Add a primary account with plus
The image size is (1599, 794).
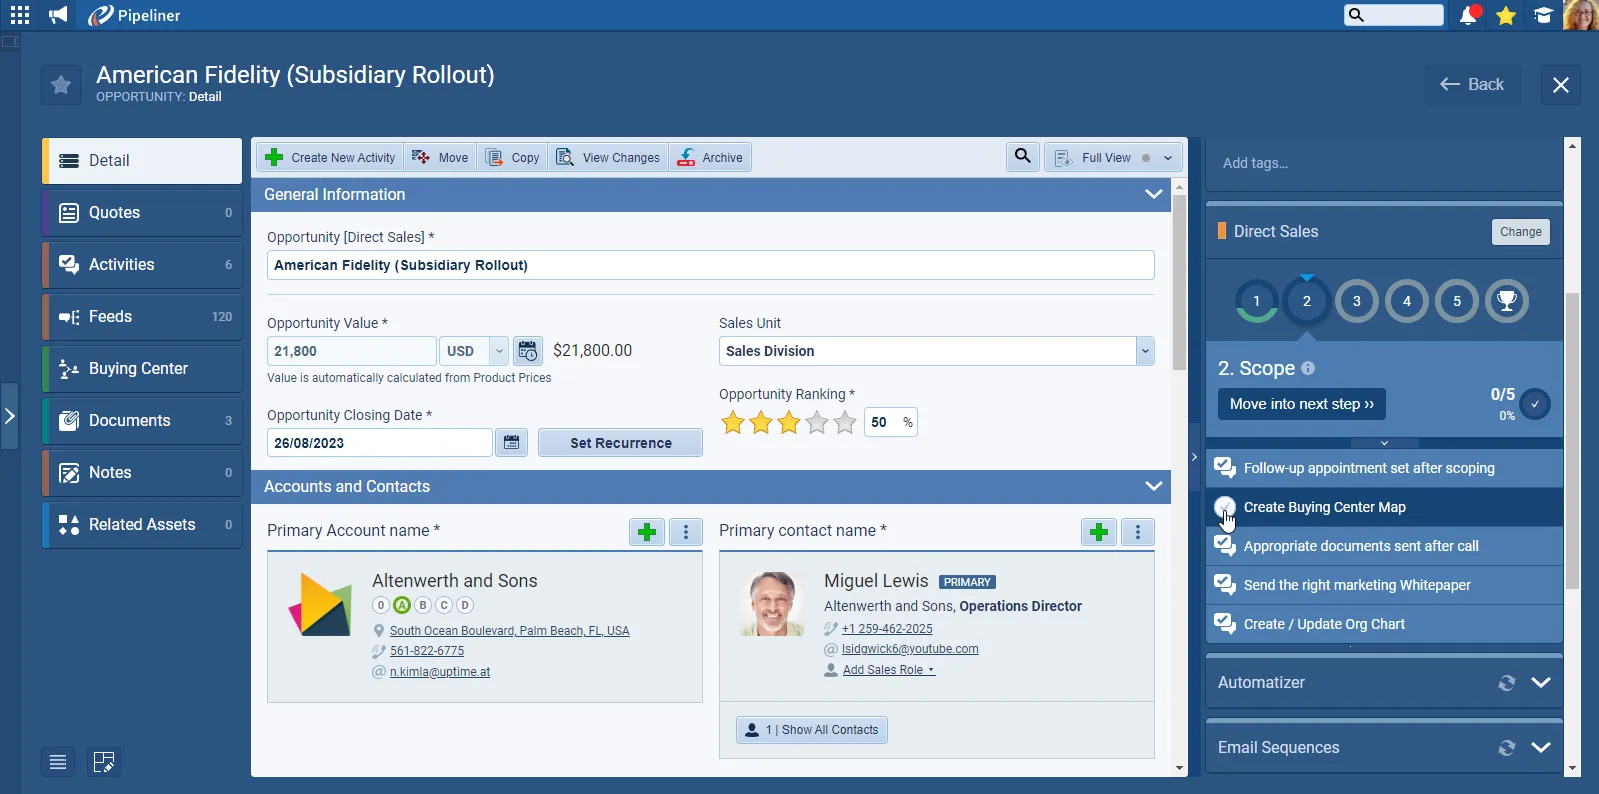[x=647, y=532]
